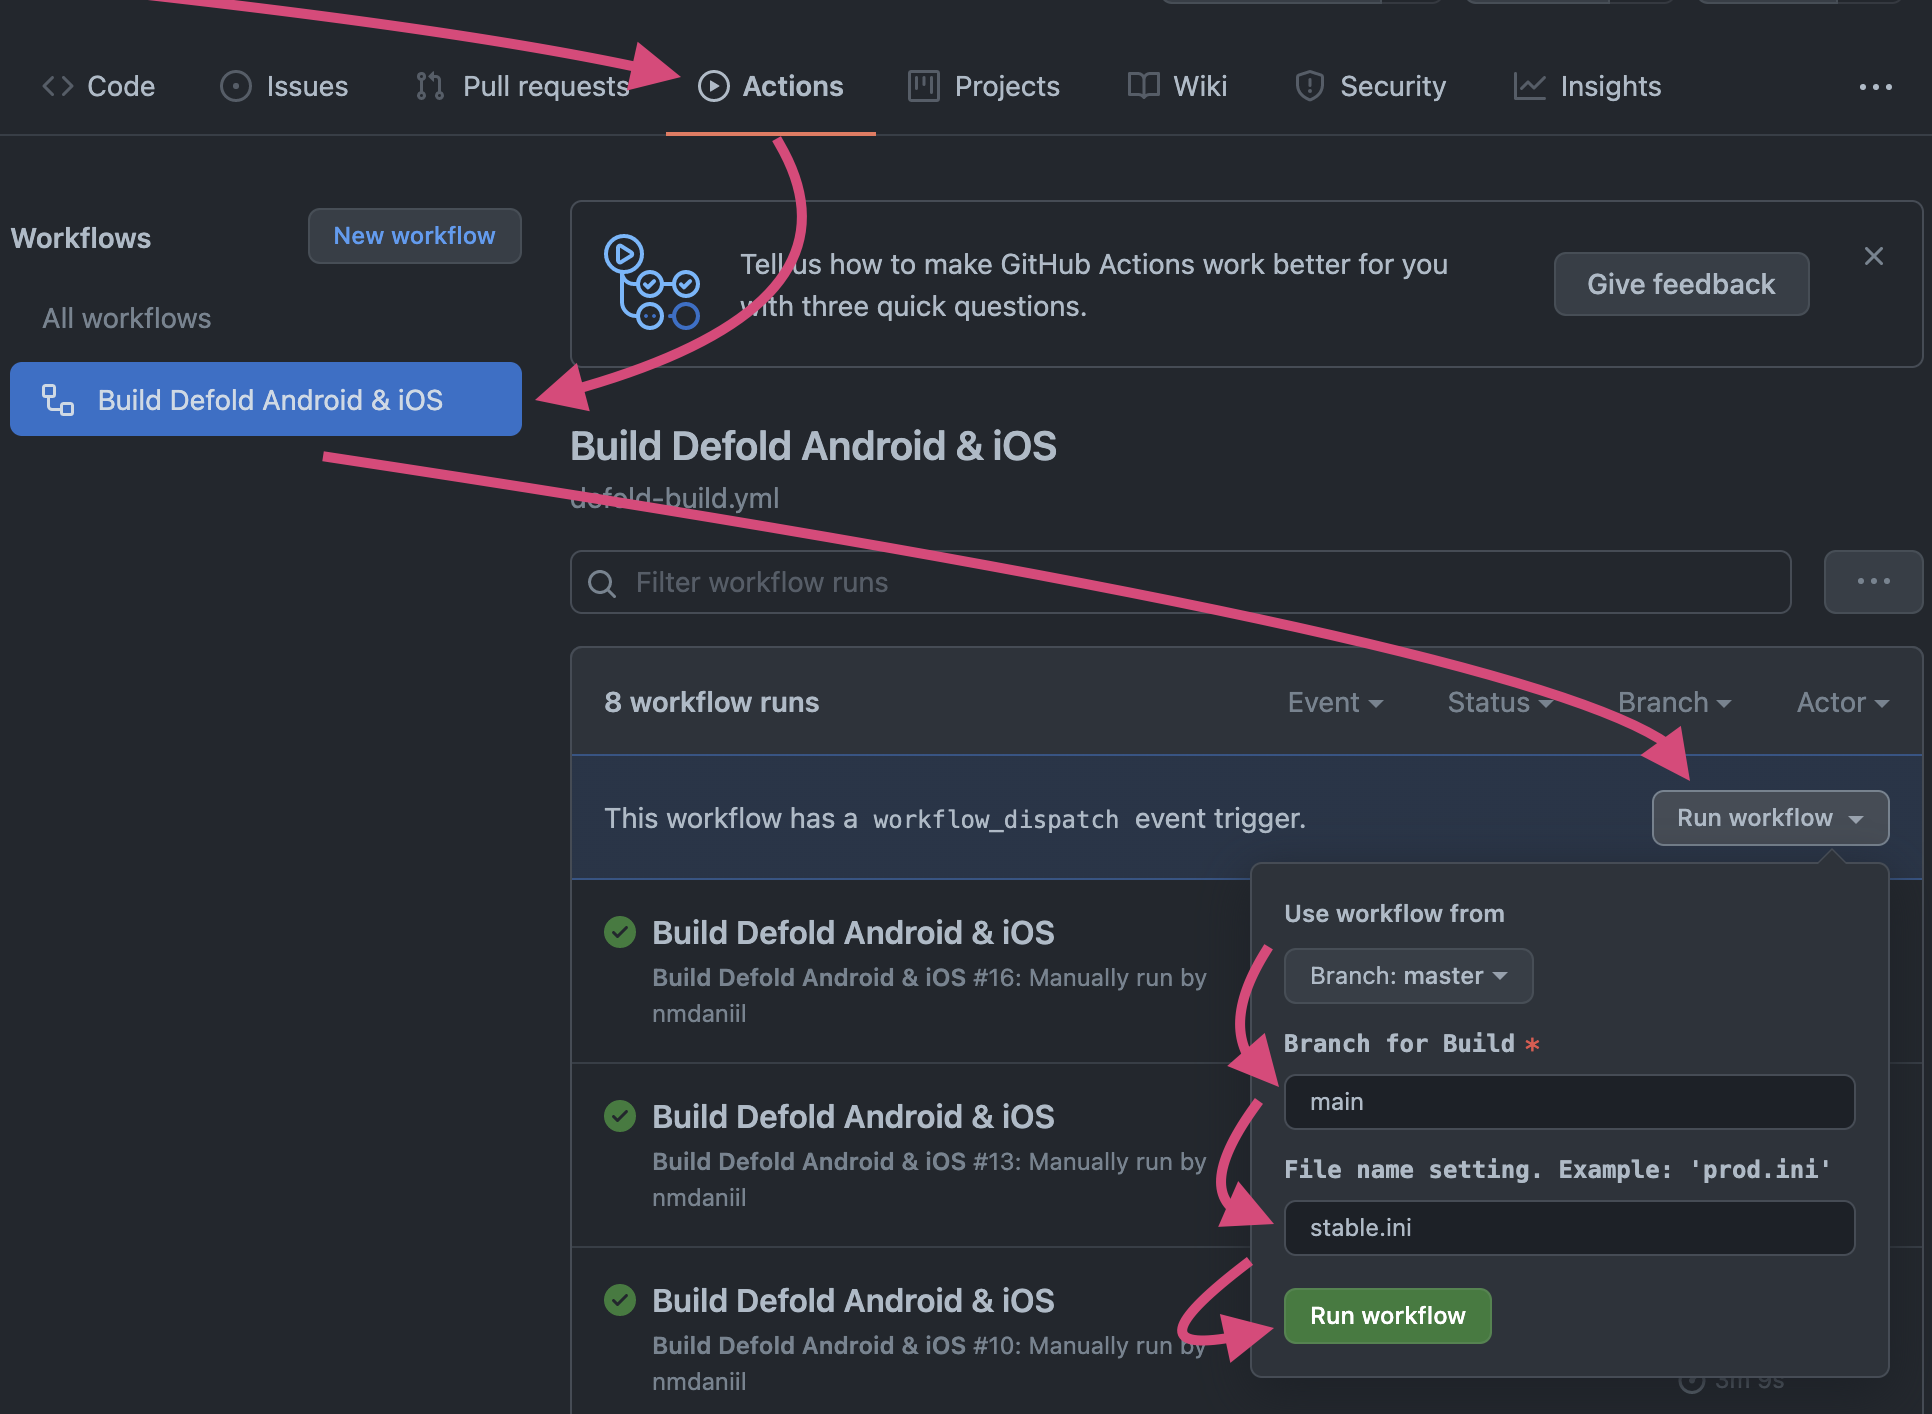Expand the Event filter dropdown
Viewport: 1932px width, 1414px height.
click(x=1335, y=702)
